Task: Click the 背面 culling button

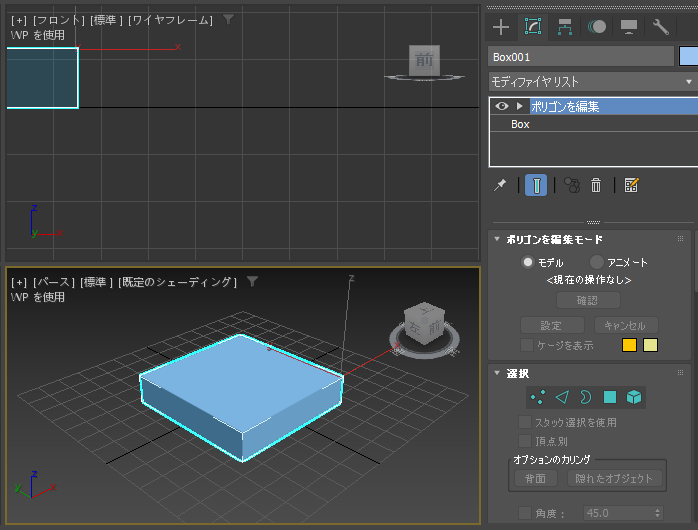Action: coord(536,478)
